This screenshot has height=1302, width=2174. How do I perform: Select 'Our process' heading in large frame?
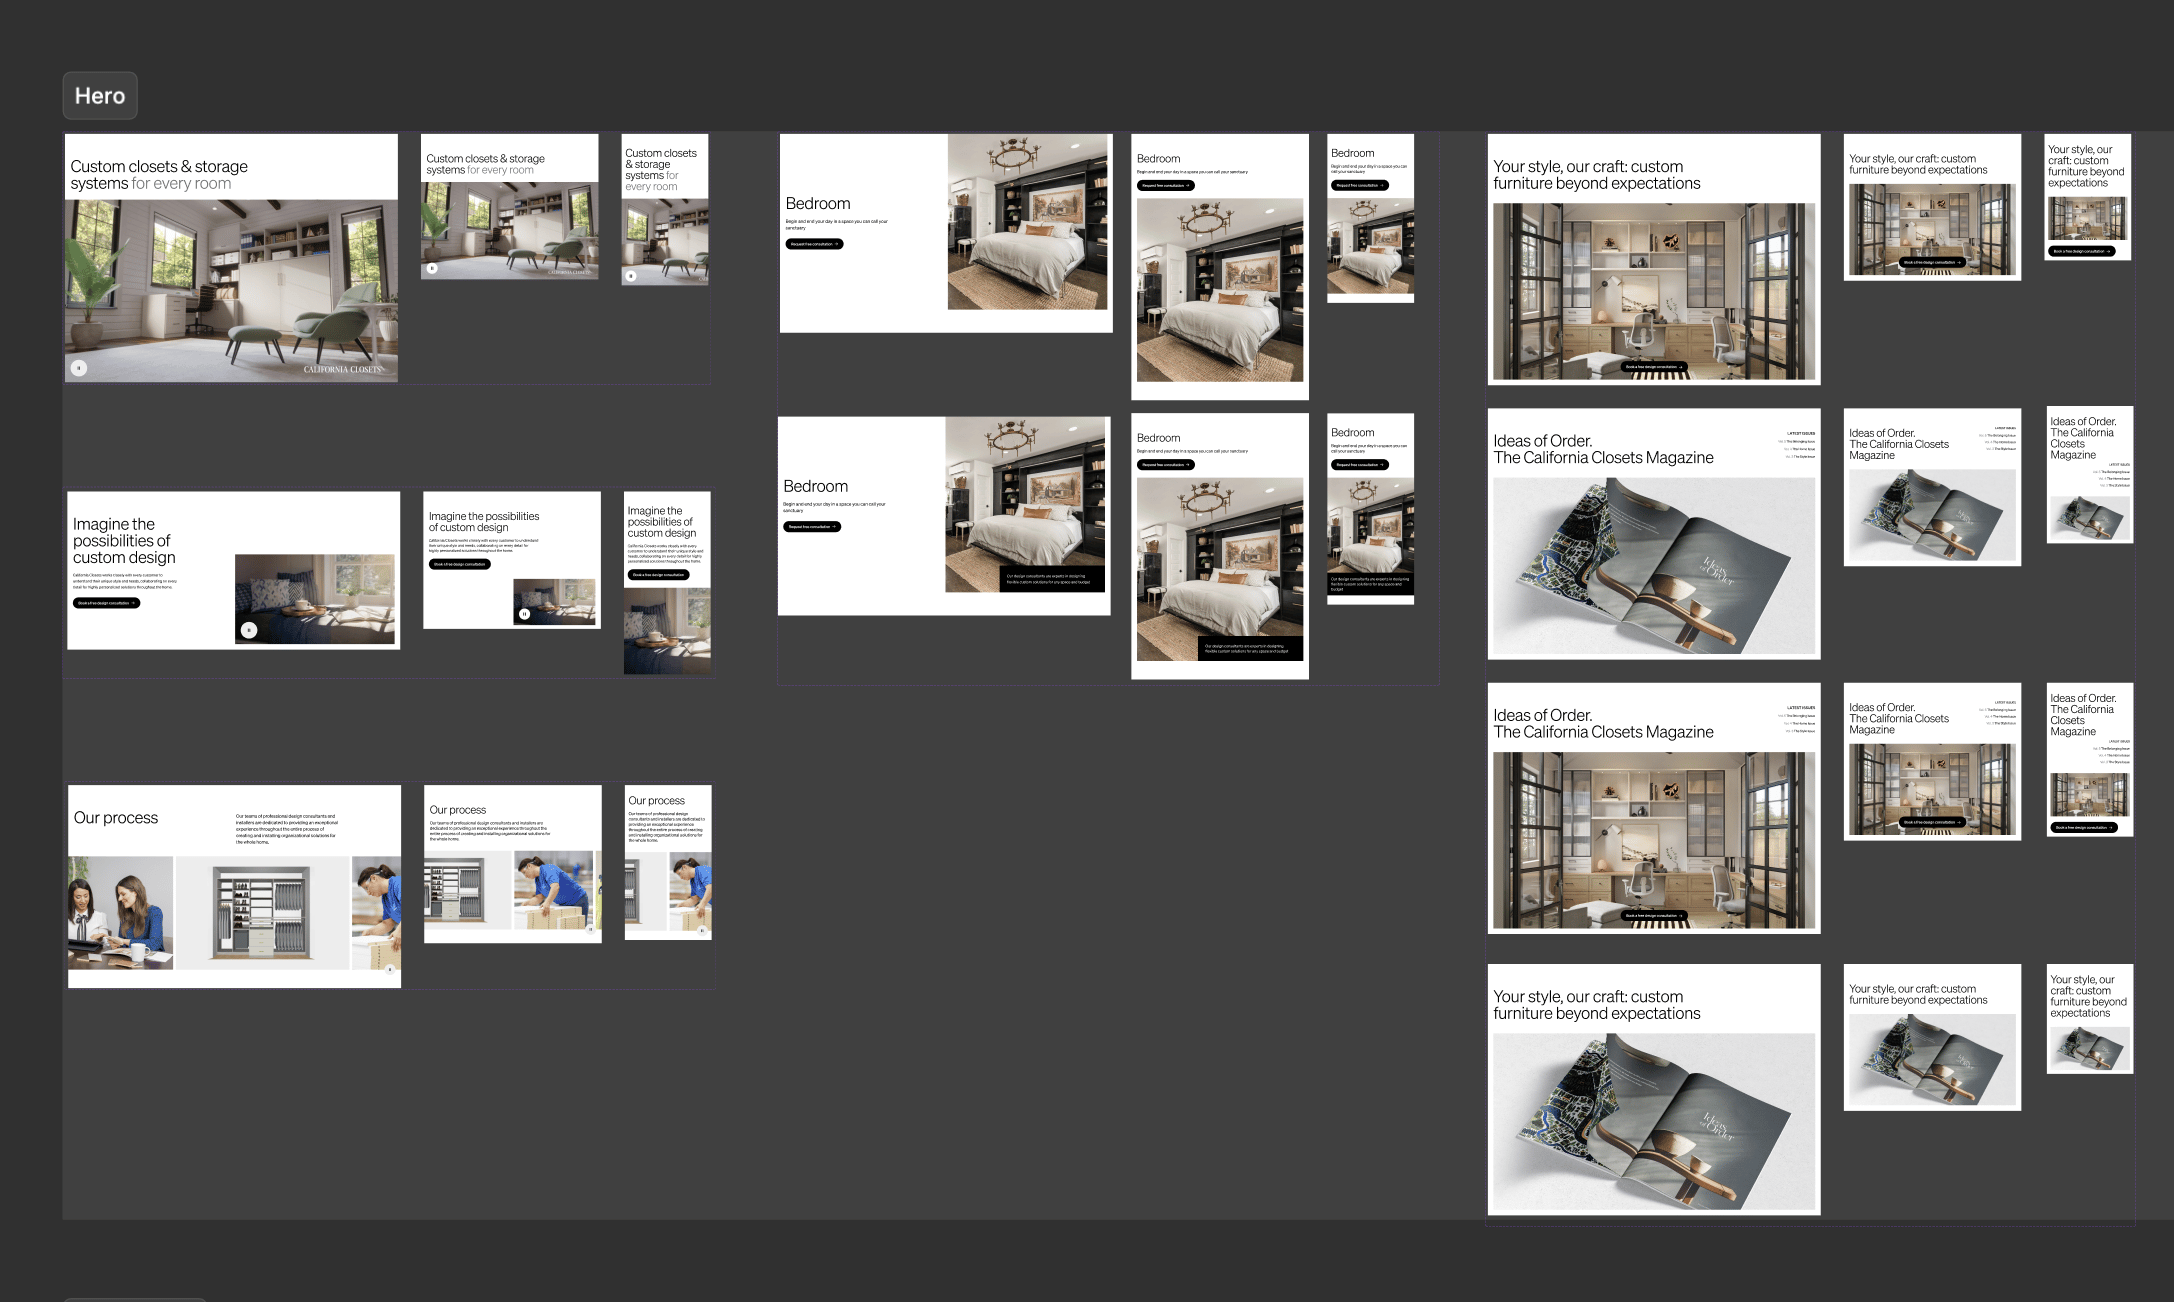(x=116, y=818)
